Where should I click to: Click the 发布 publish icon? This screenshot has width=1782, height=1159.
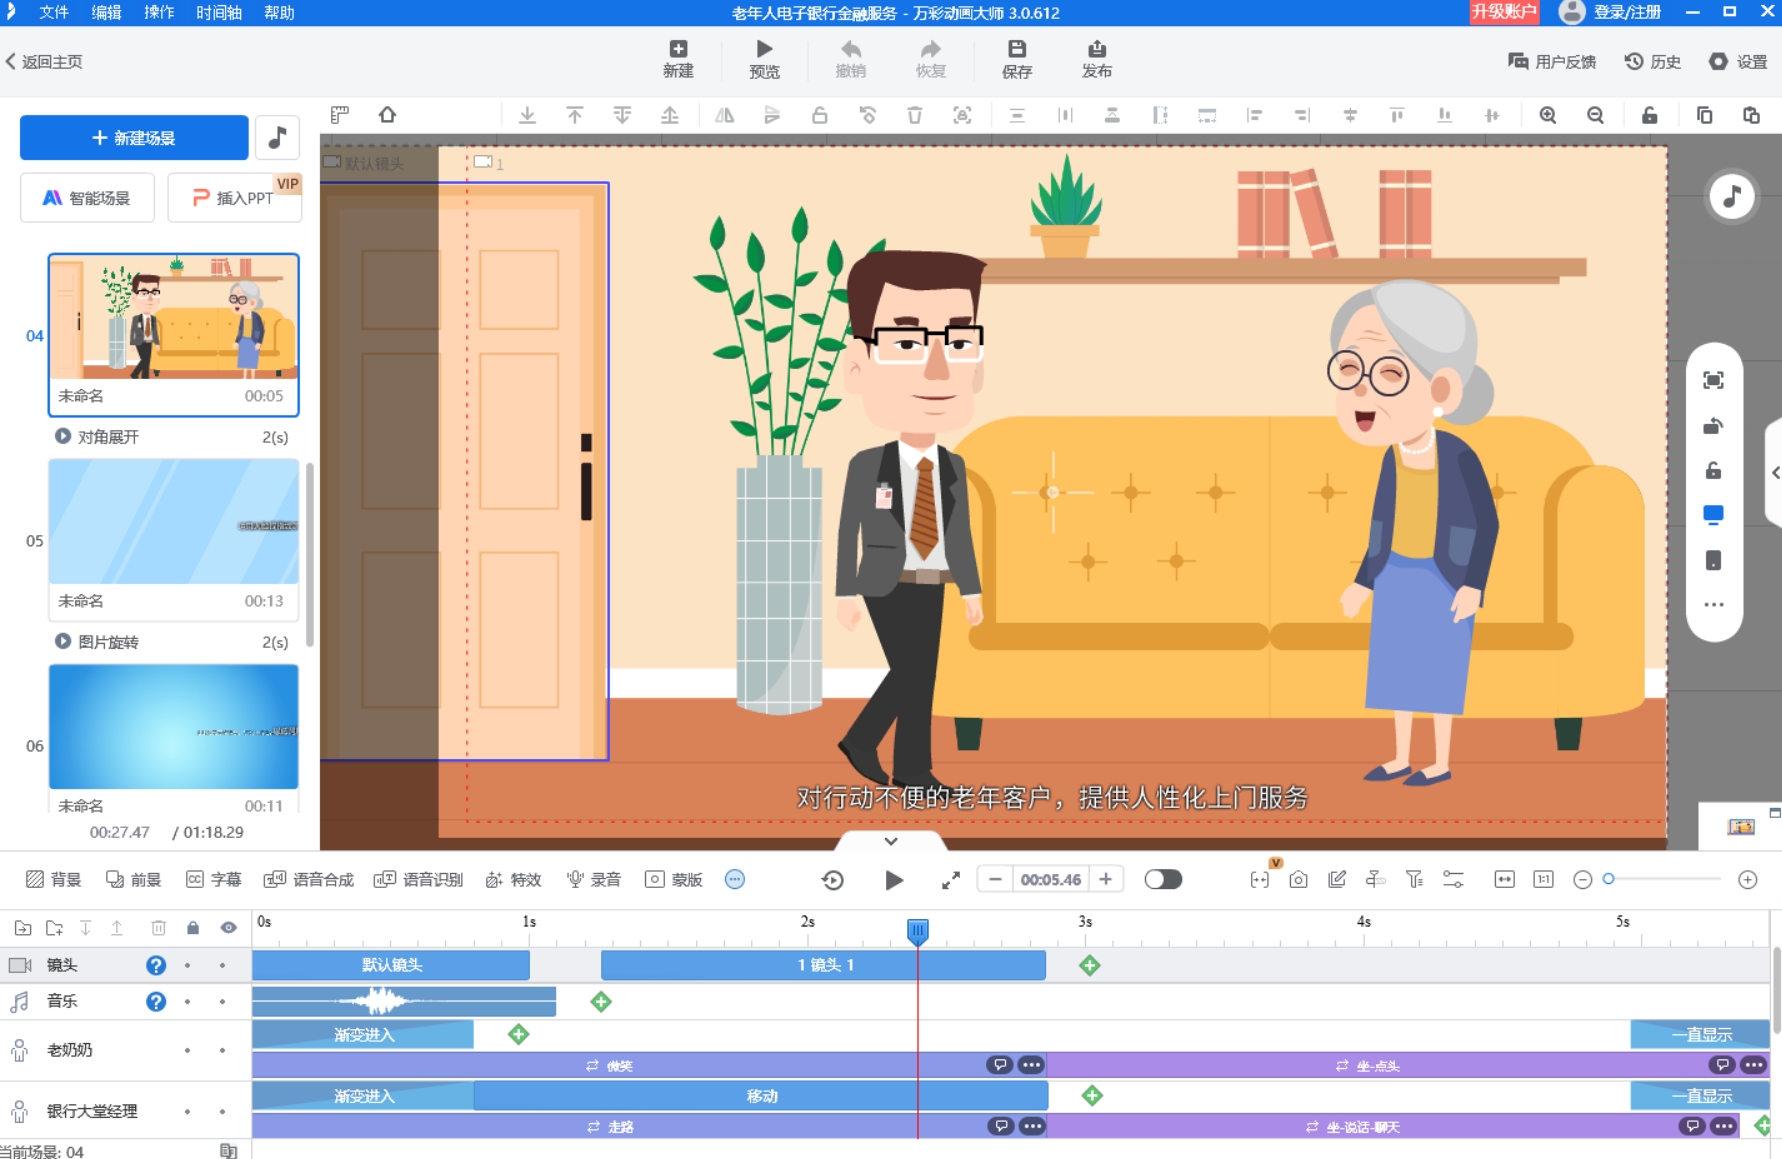(1097, 59)
